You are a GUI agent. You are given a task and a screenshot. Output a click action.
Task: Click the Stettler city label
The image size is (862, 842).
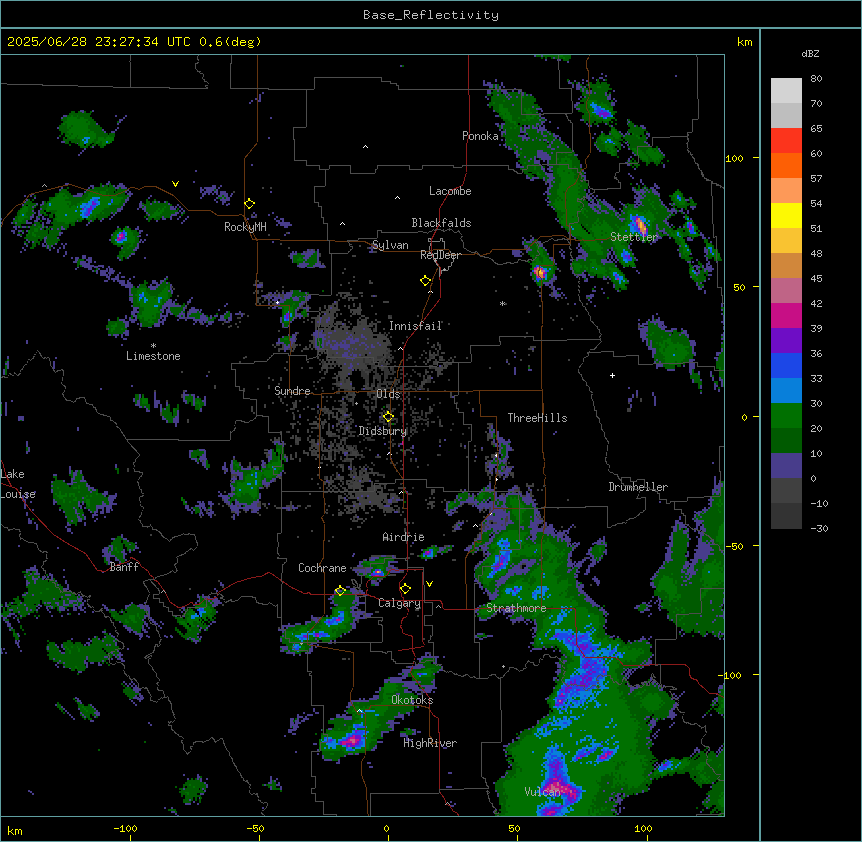tap(634, 237)
